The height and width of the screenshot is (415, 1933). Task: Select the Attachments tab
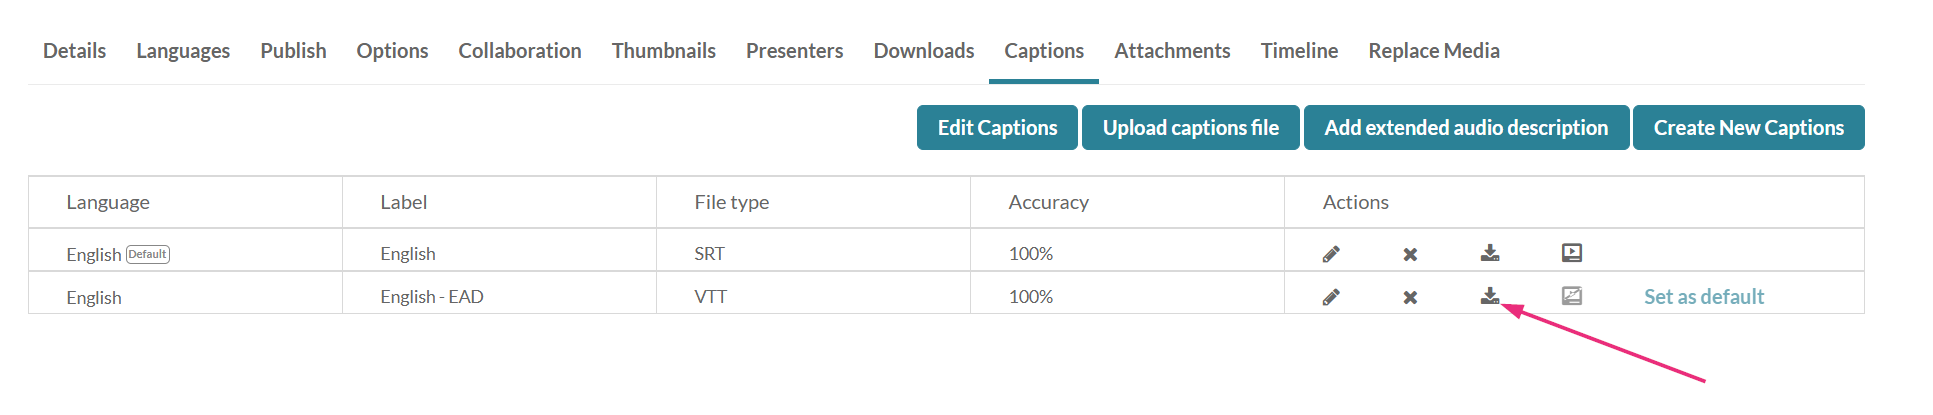[1172, 51]
